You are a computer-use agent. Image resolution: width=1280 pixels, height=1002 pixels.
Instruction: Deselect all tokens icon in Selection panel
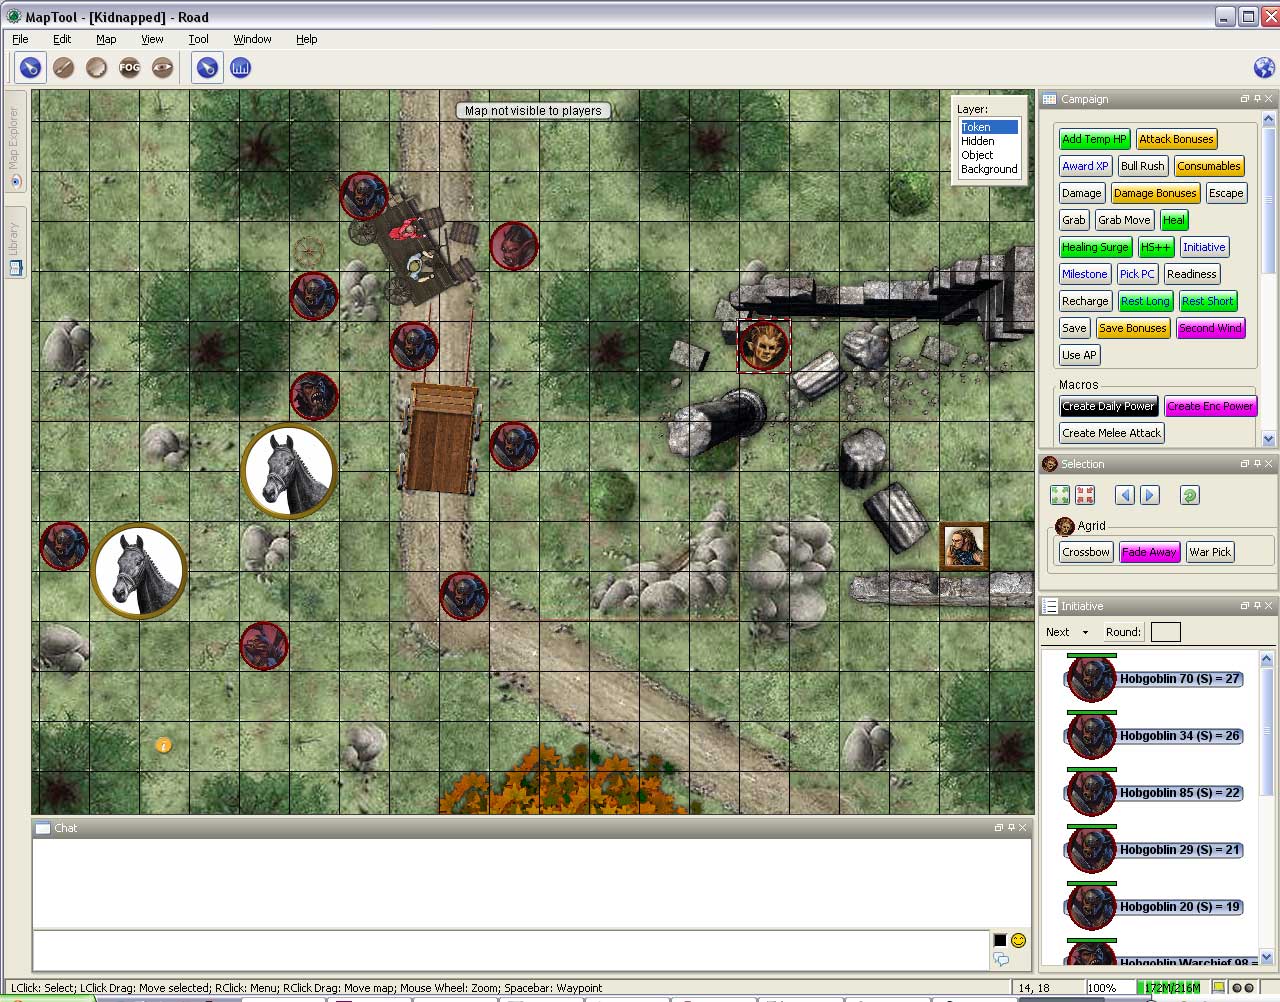pos(1085,495)
